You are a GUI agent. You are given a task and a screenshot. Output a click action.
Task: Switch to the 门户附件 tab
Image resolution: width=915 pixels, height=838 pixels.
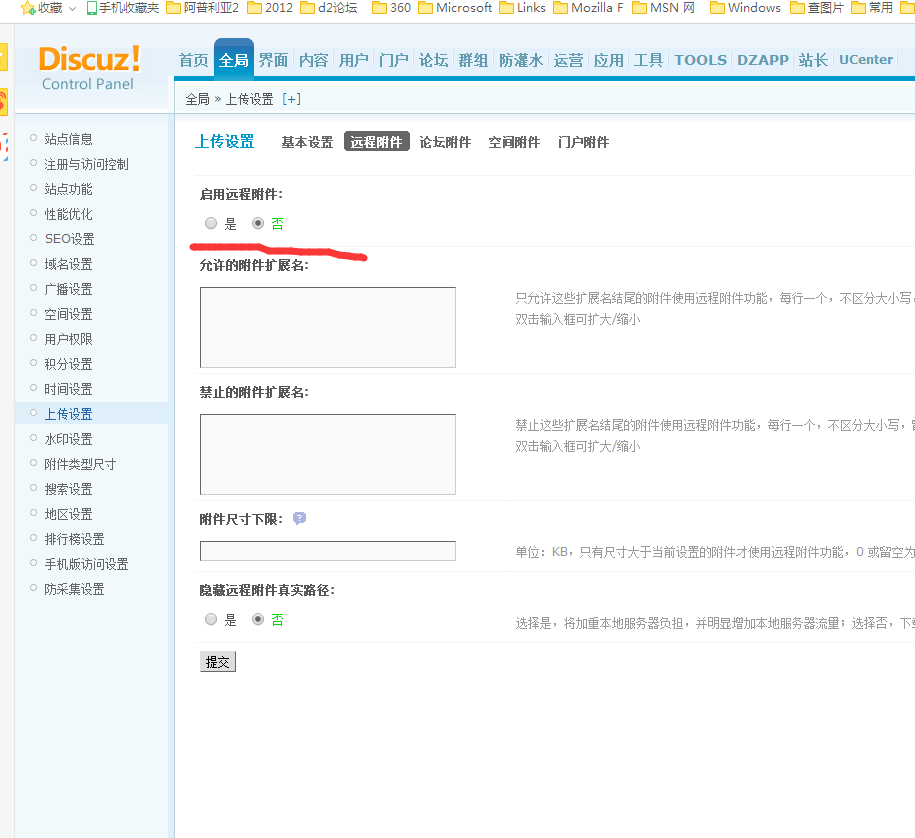click(x=583, y=142)
